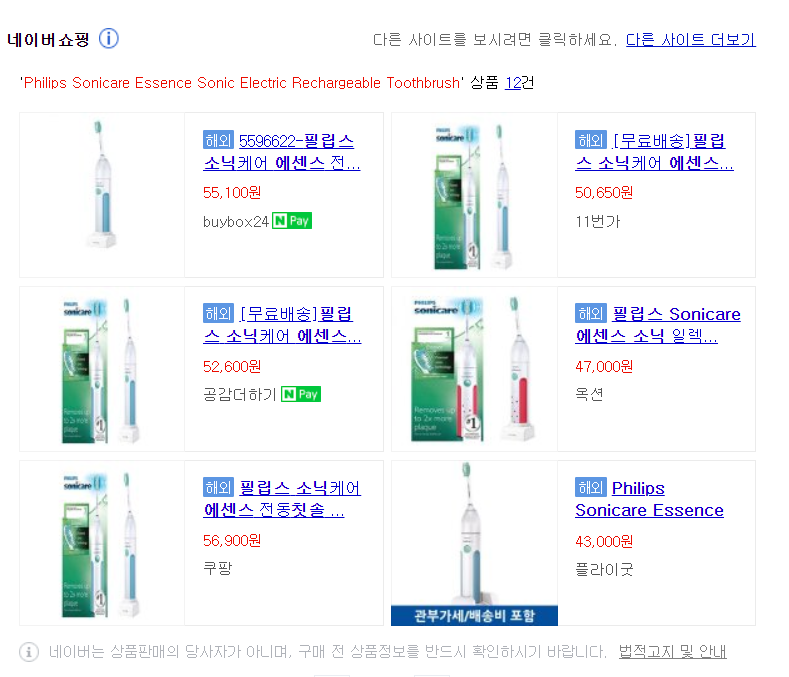Click the N Pay badge next to 공감더하기
Viewport: 789px width, 677px height.
(301, 394)
